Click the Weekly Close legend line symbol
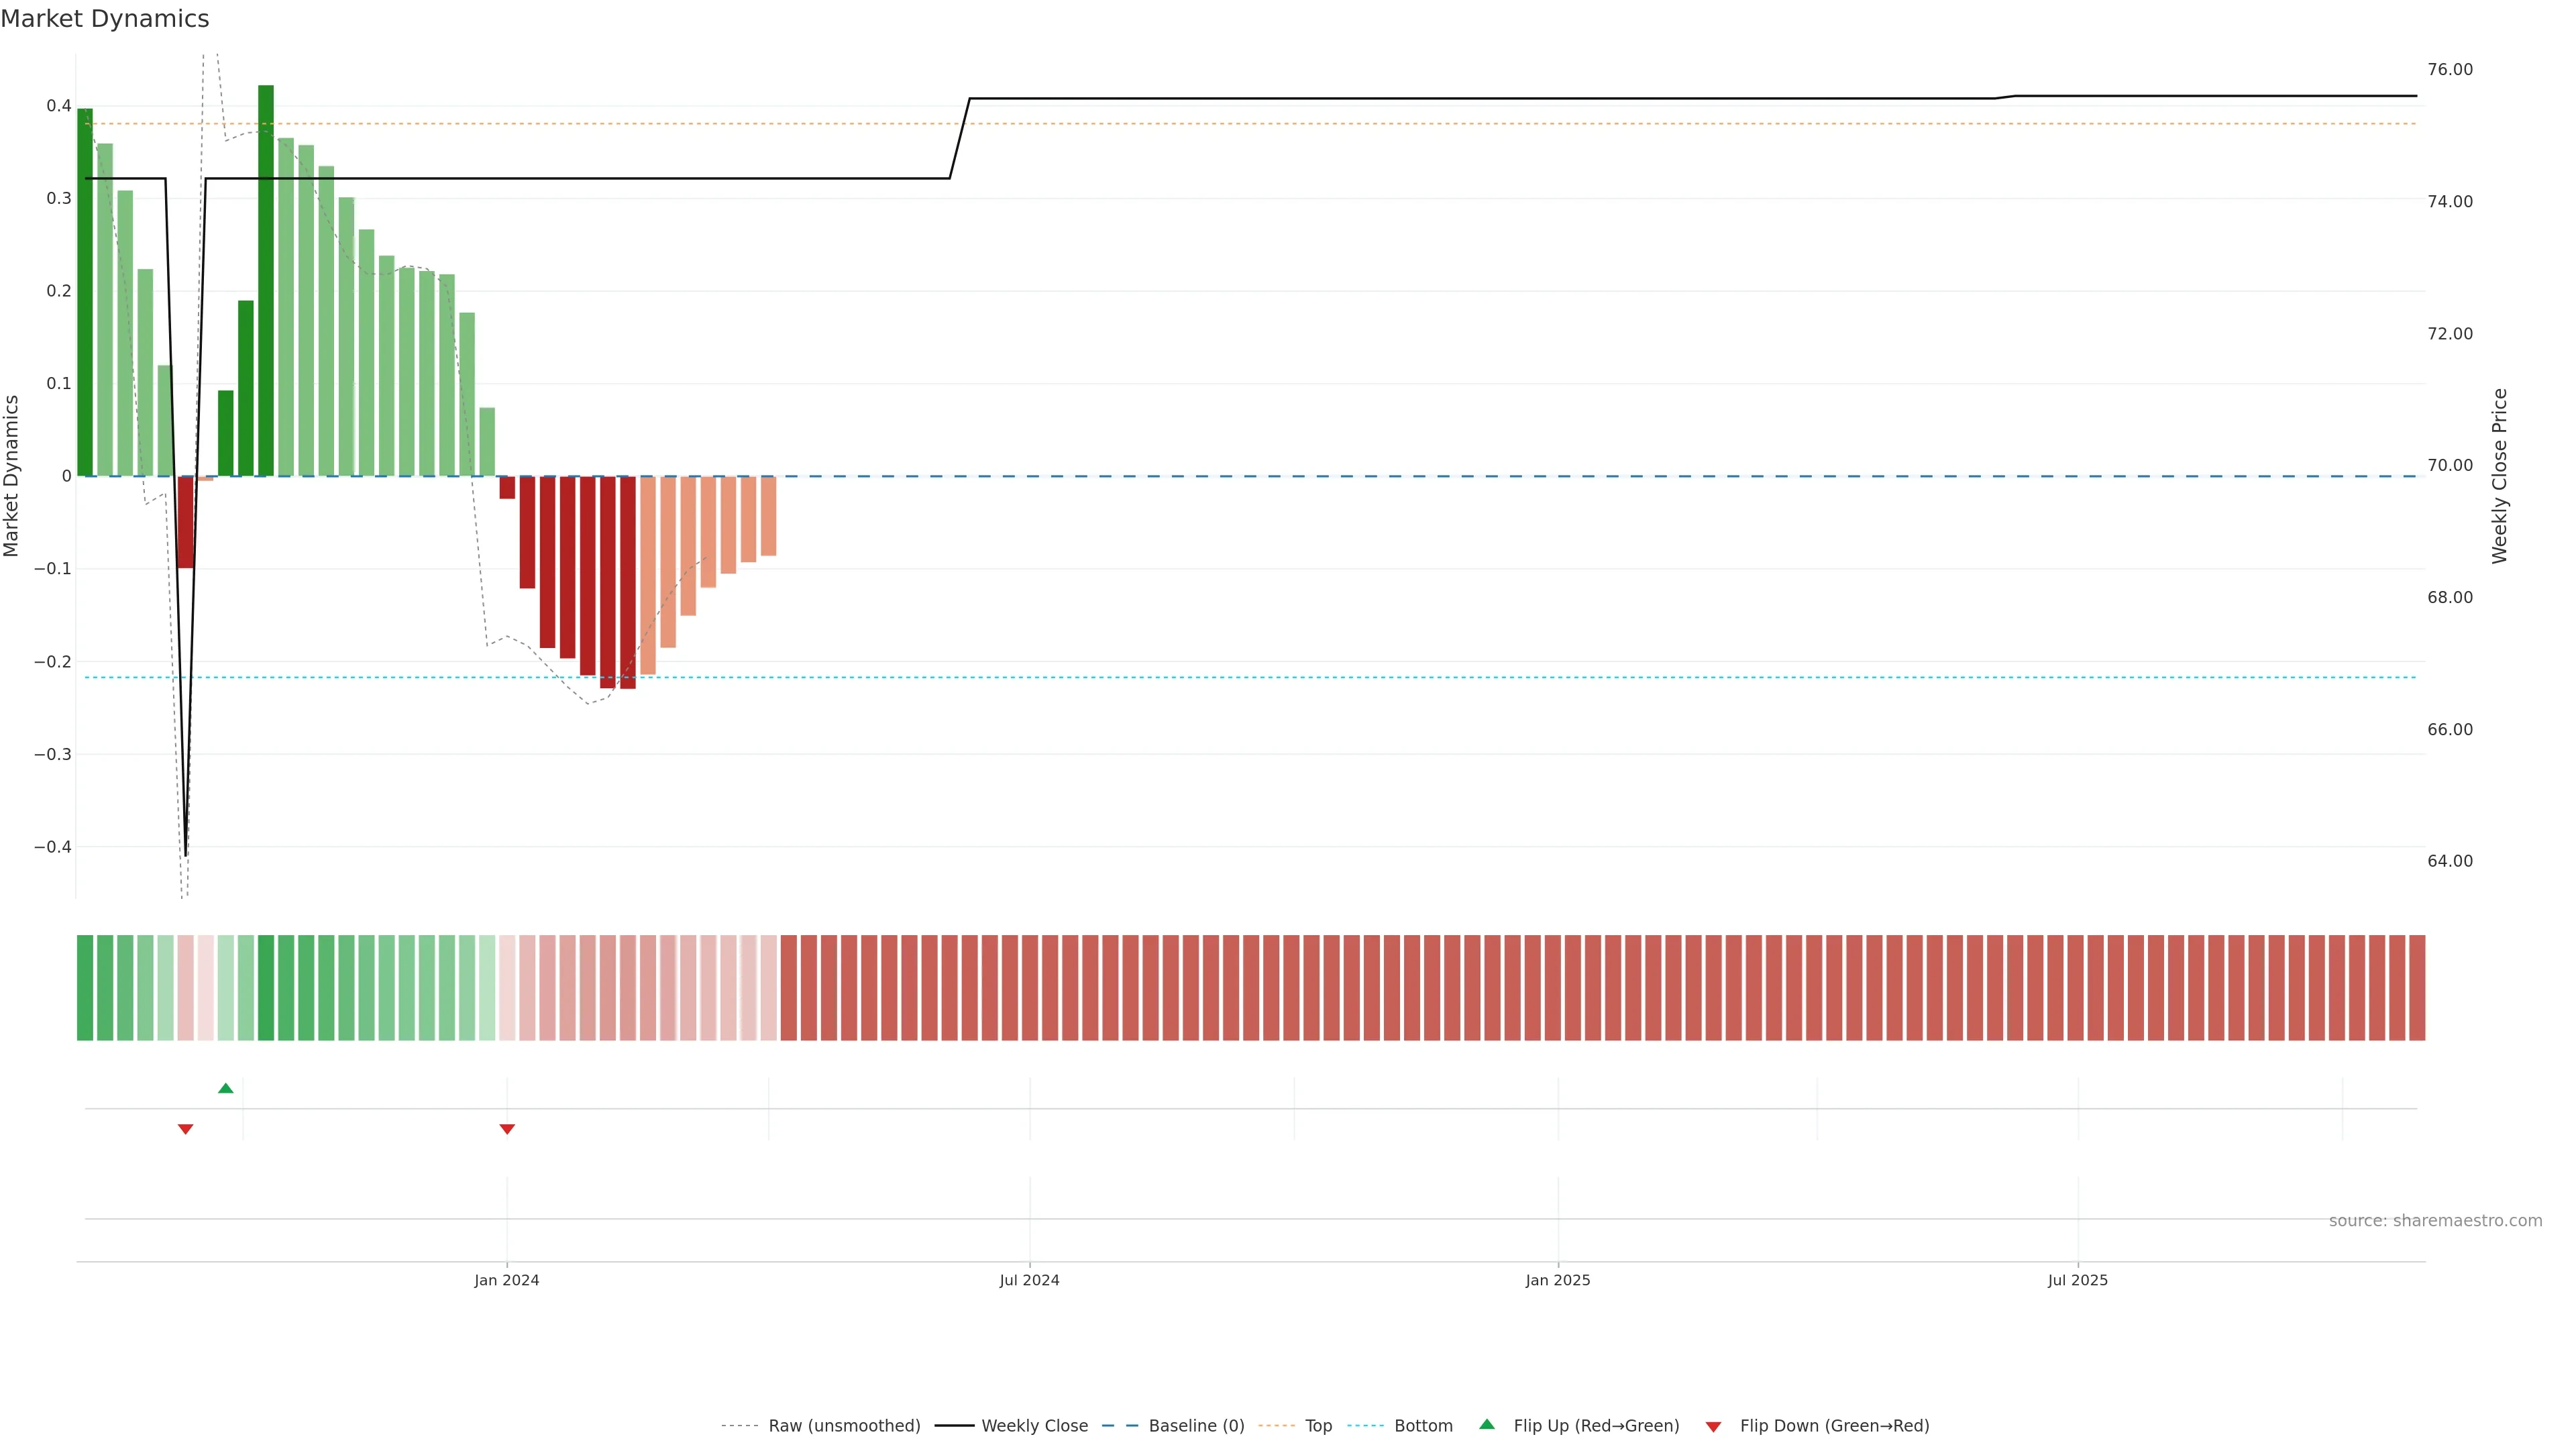The height and width of the screenshot is (1449, 2576). pyautogui.click(x=954, y=1426)
